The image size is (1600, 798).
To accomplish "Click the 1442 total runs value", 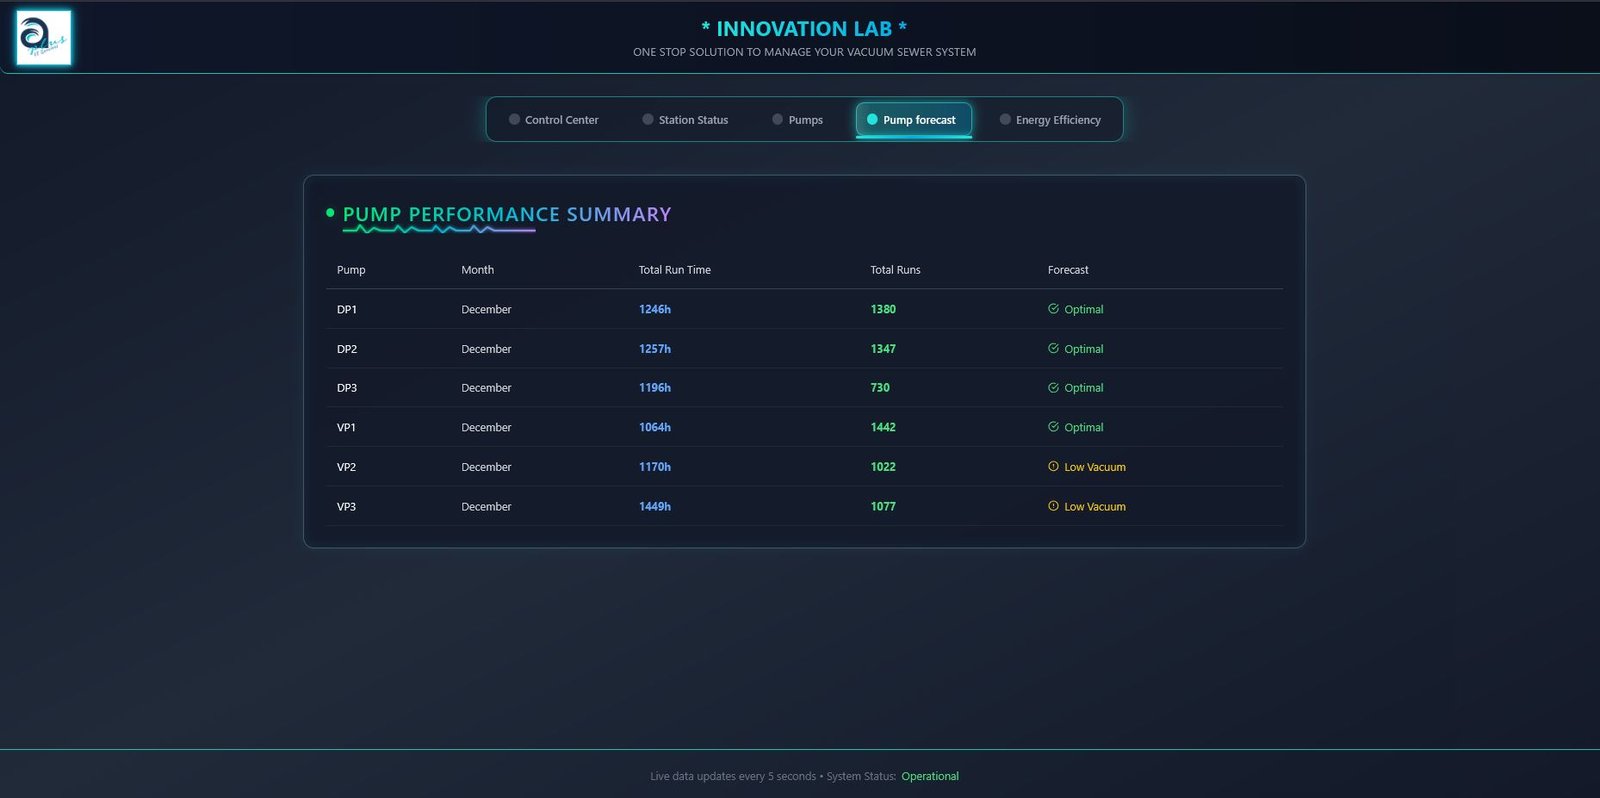I will (883, 428).
